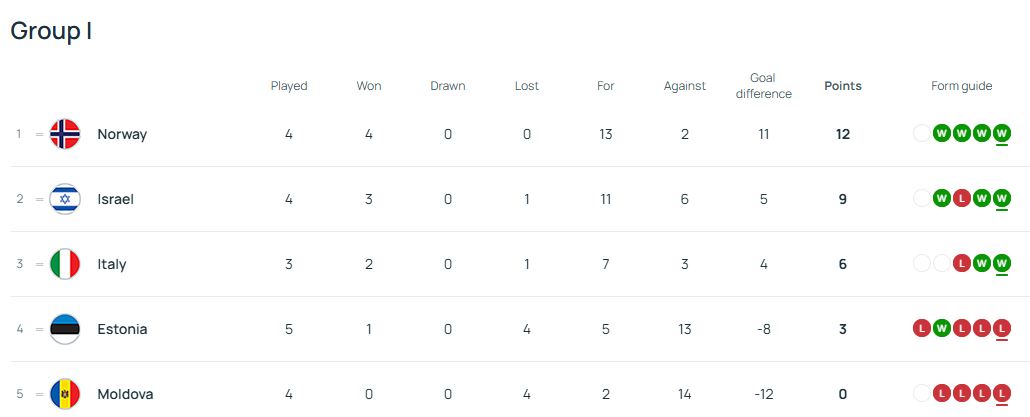The width and height of the screenshot is (1030, 417).
Task: Open the Israel team link
Action: pyautogui.click(x=116, y=199)
